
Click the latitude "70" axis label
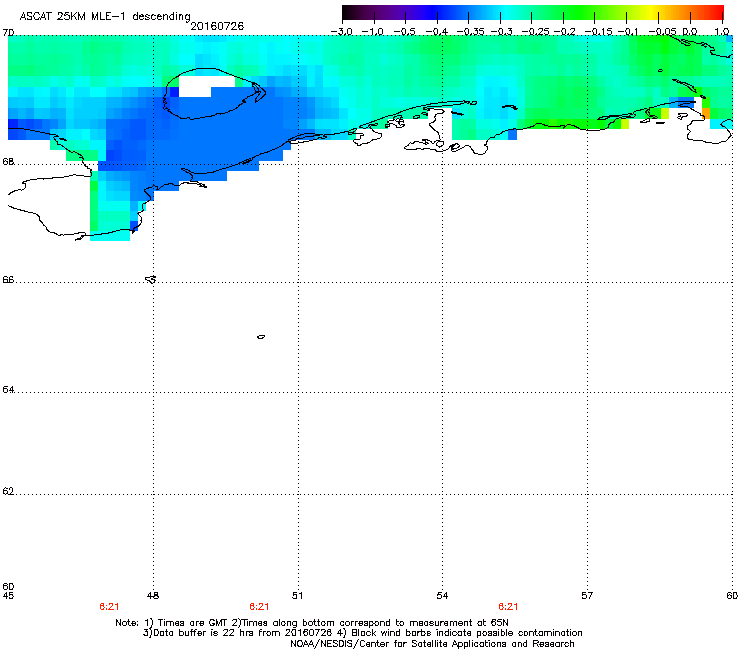(x=8, y=33)
